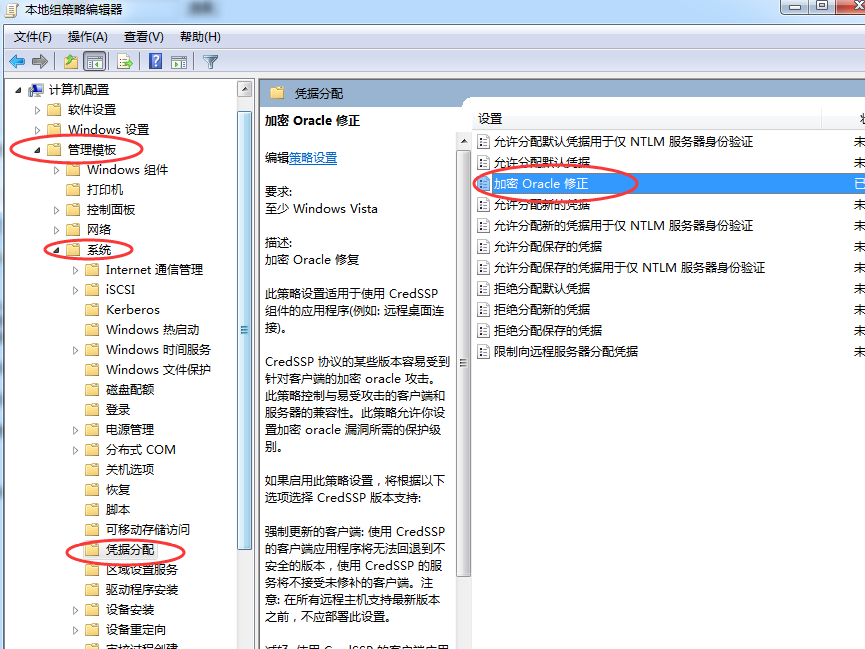
Task: Click the Filter funnel icon
Action: point(211,61)
